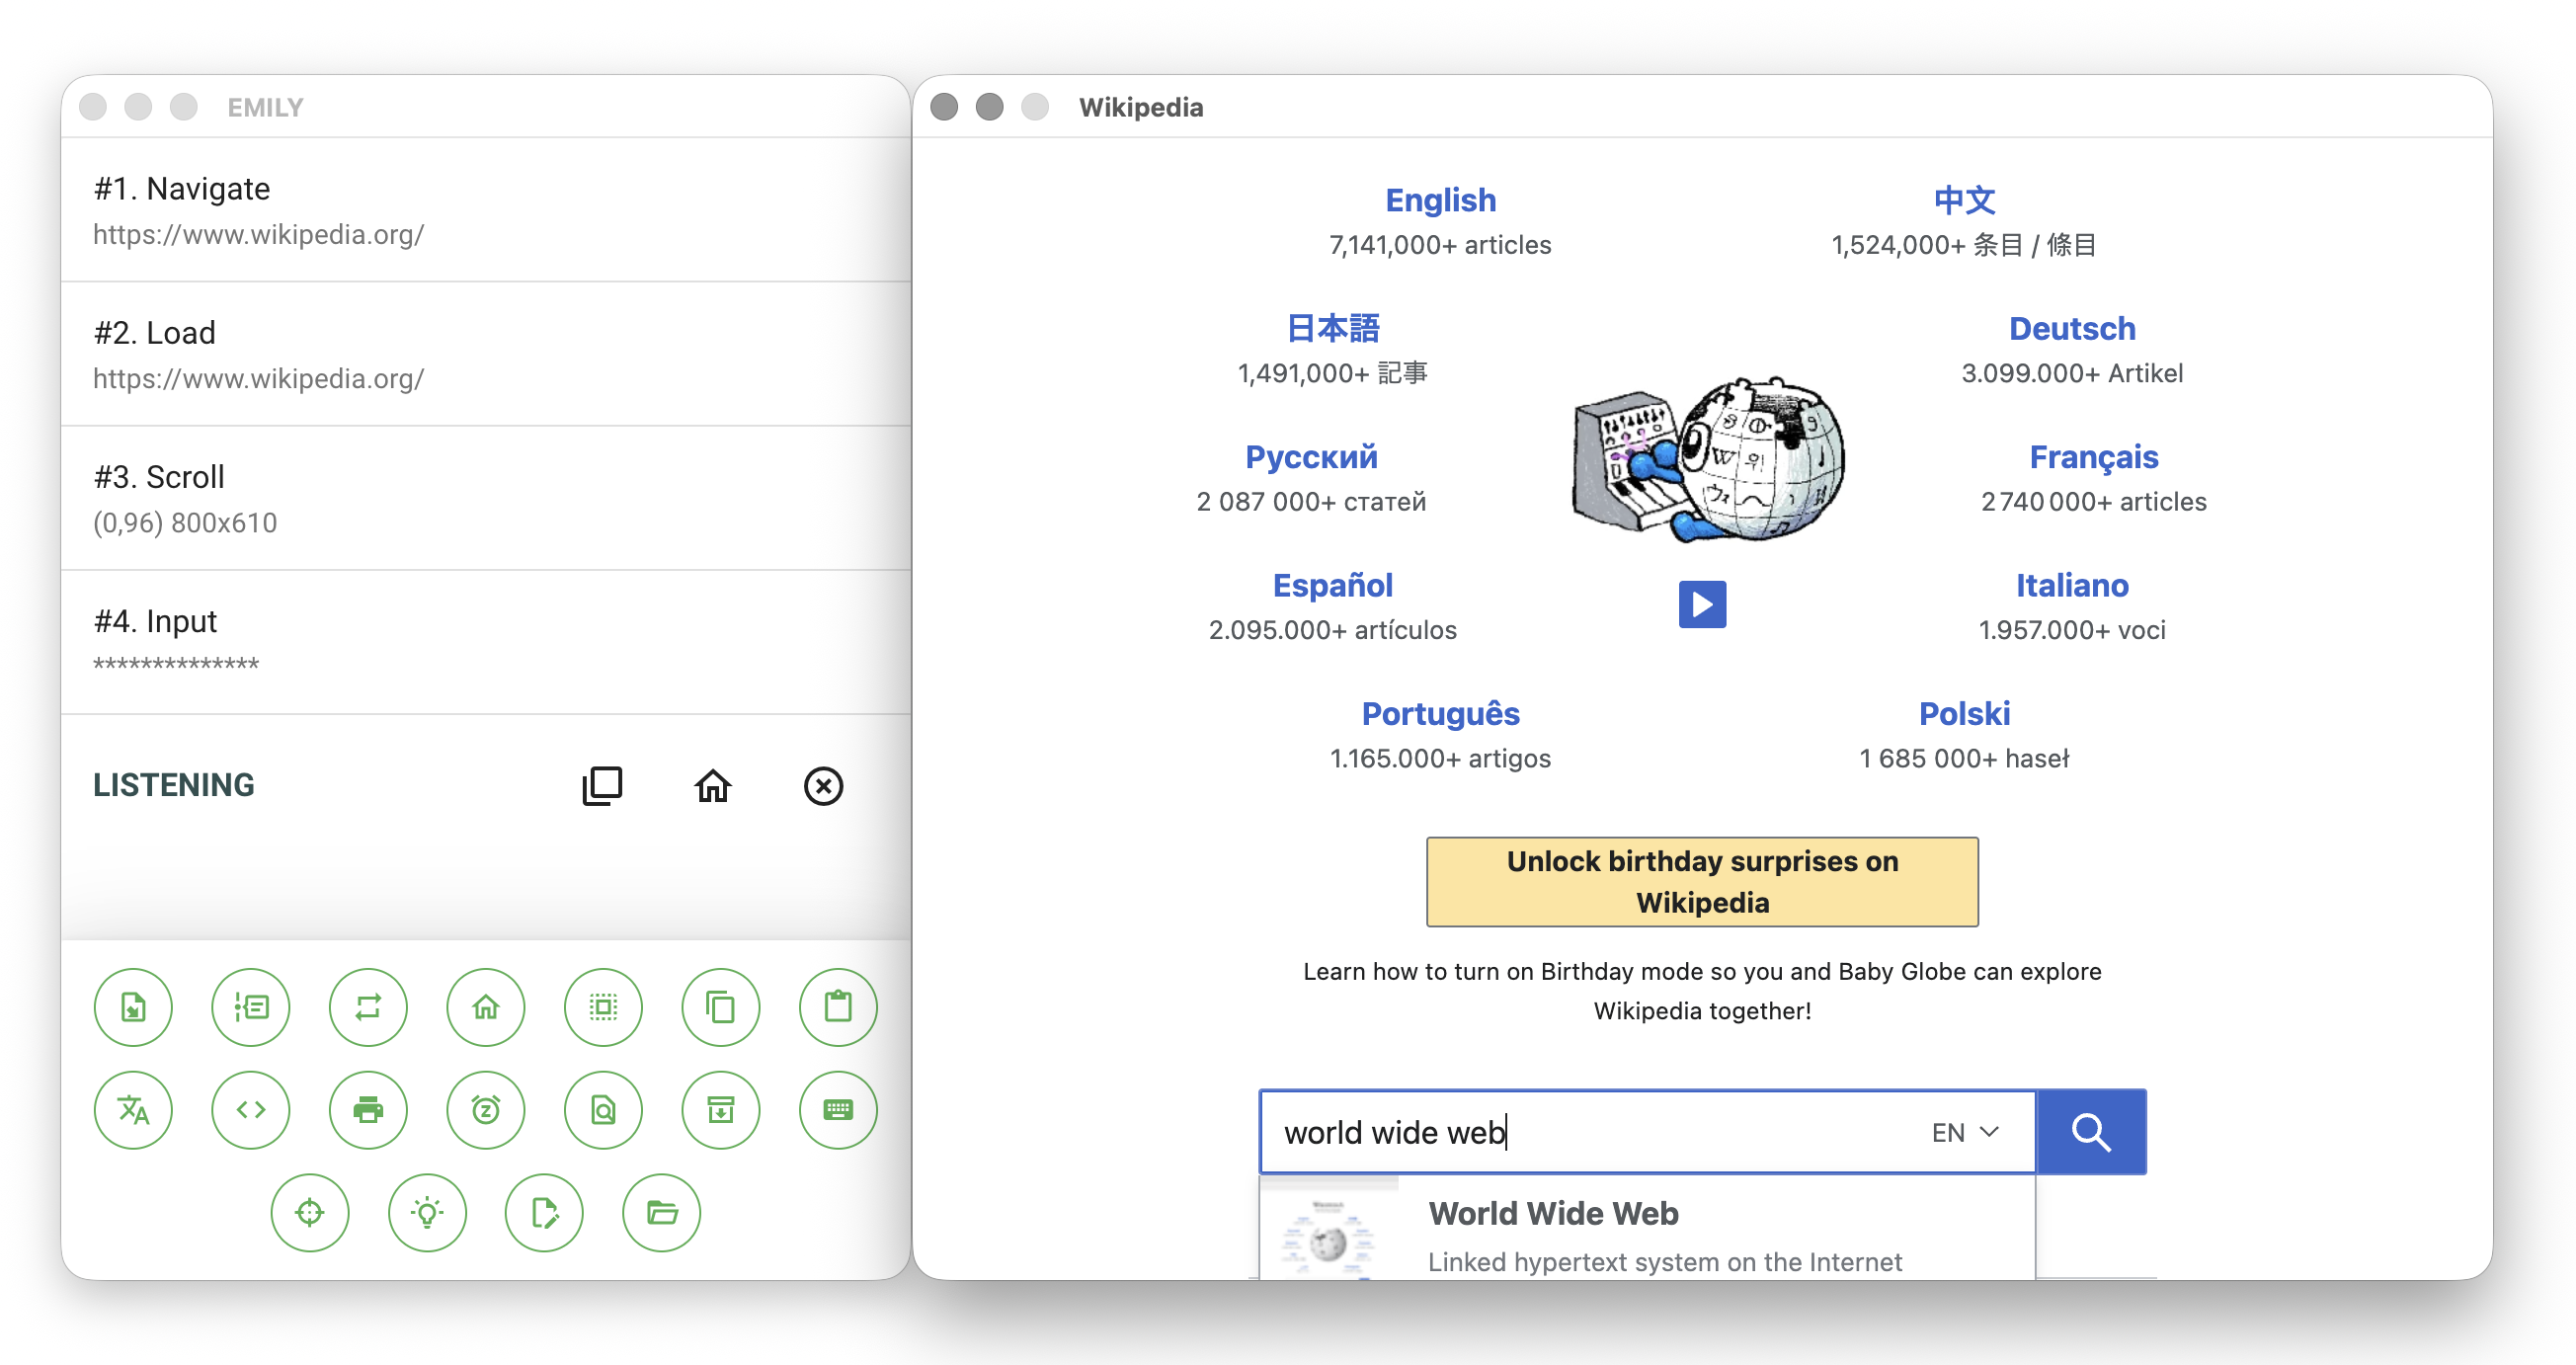Click the black home icon beside LISTENING

(x=713, y=786)
